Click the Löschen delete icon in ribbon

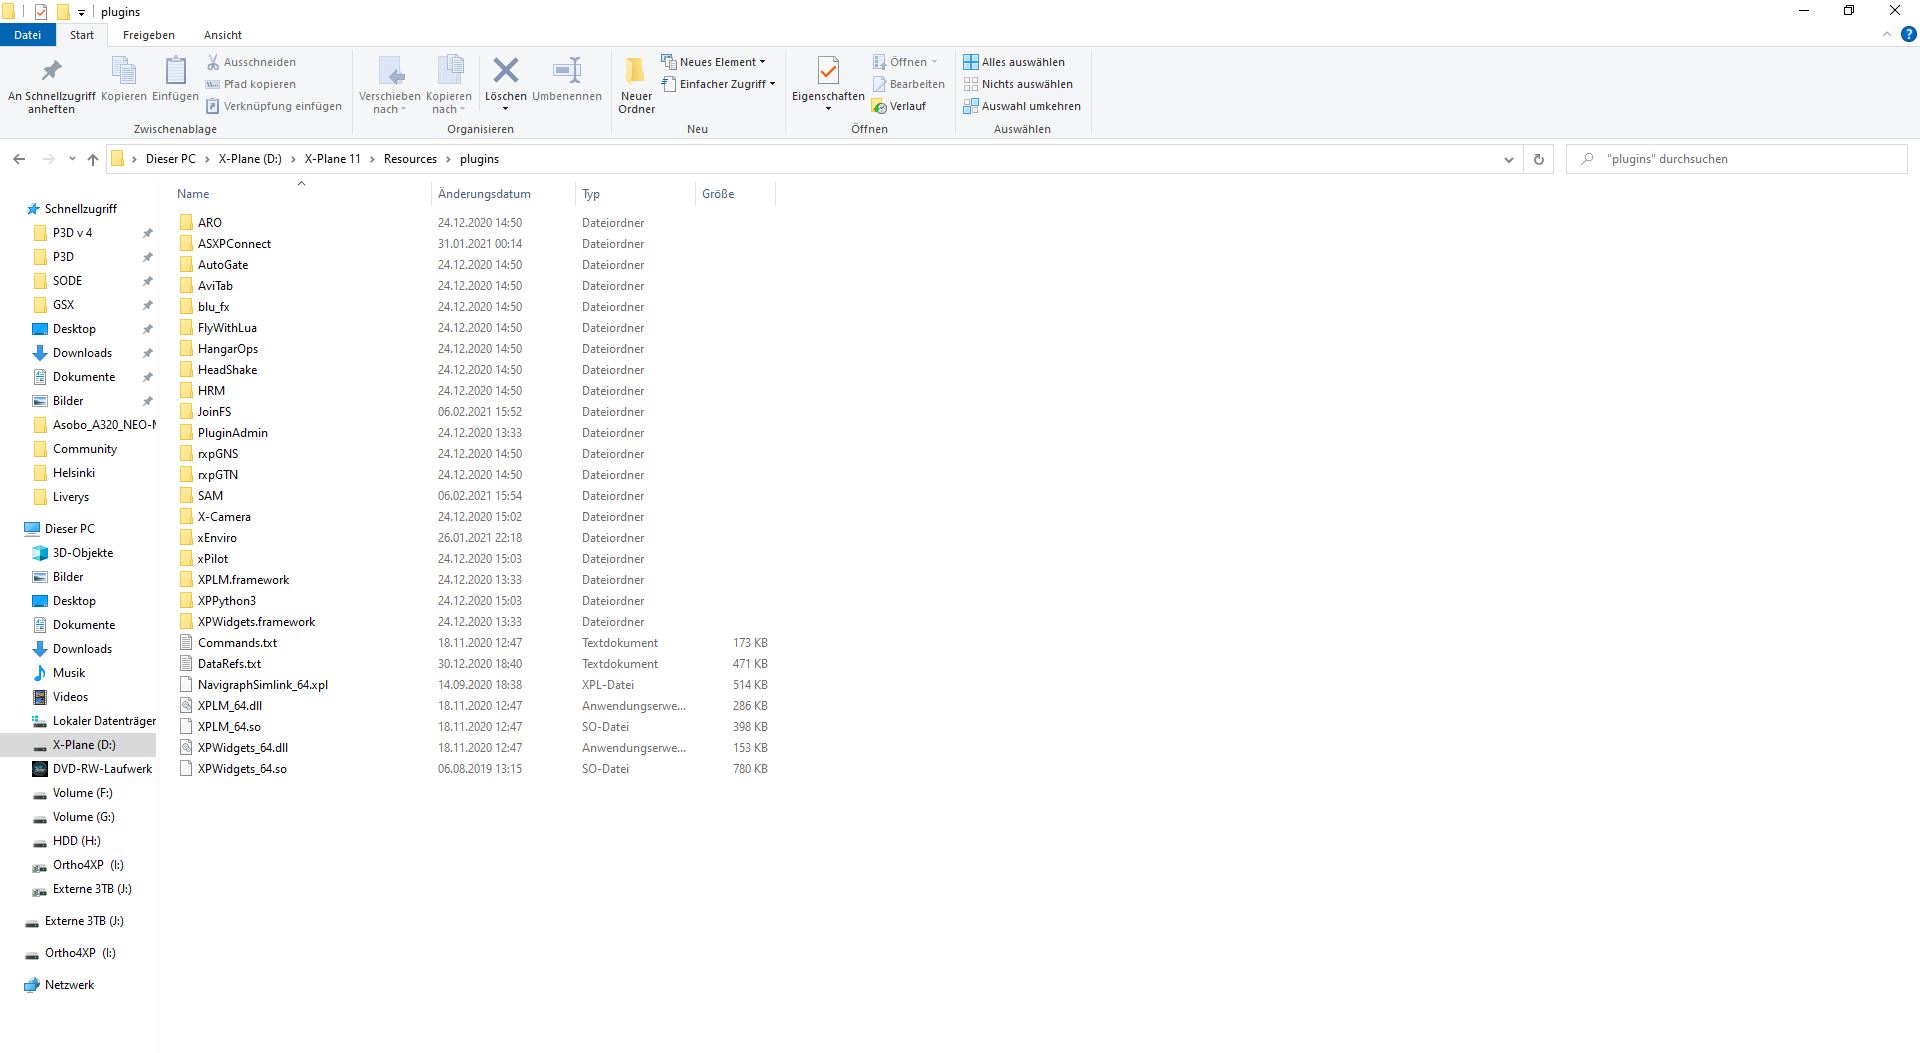(505, 72)
